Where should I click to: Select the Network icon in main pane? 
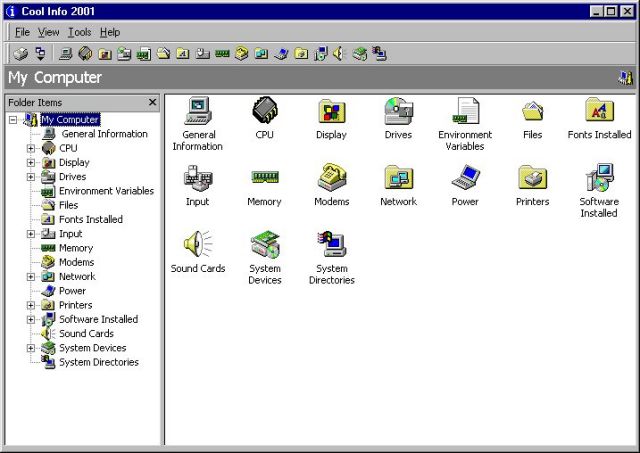click(399, 177)
